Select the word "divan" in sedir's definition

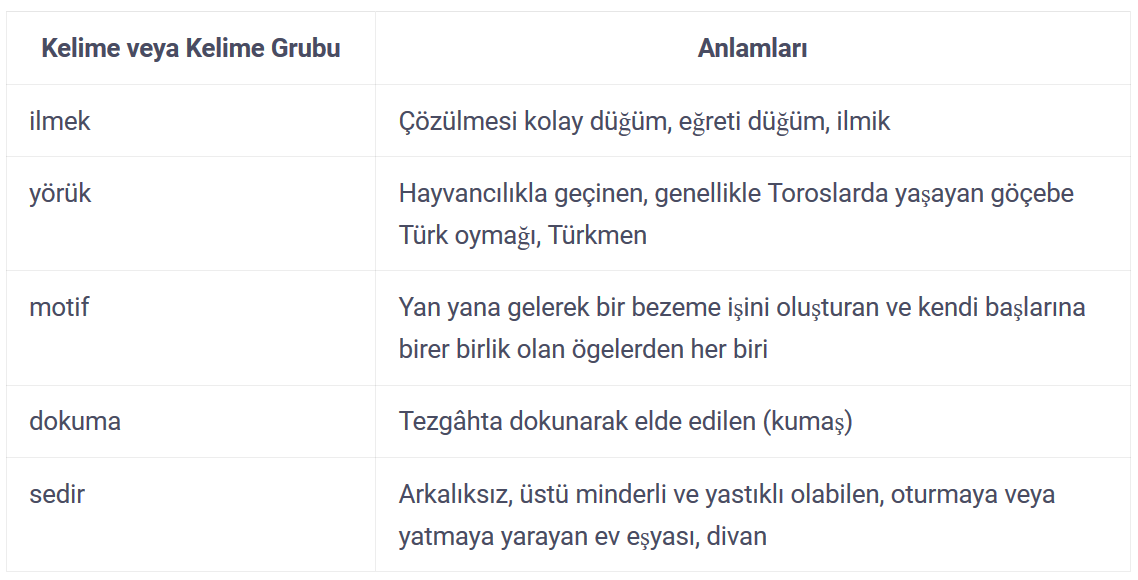coord(736,536)
